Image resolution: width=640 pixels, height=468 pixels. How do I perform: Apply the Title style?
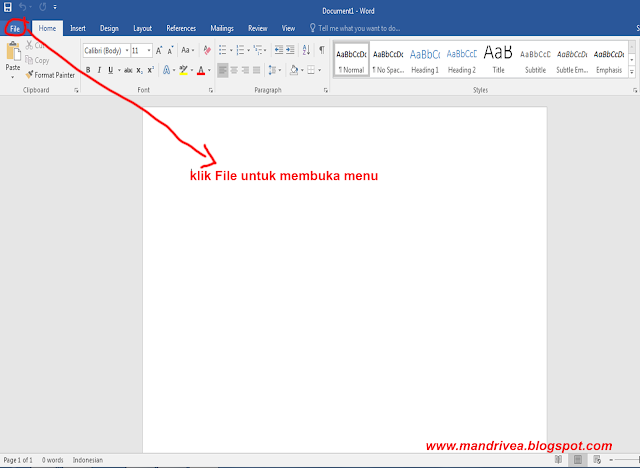[498, 60]
